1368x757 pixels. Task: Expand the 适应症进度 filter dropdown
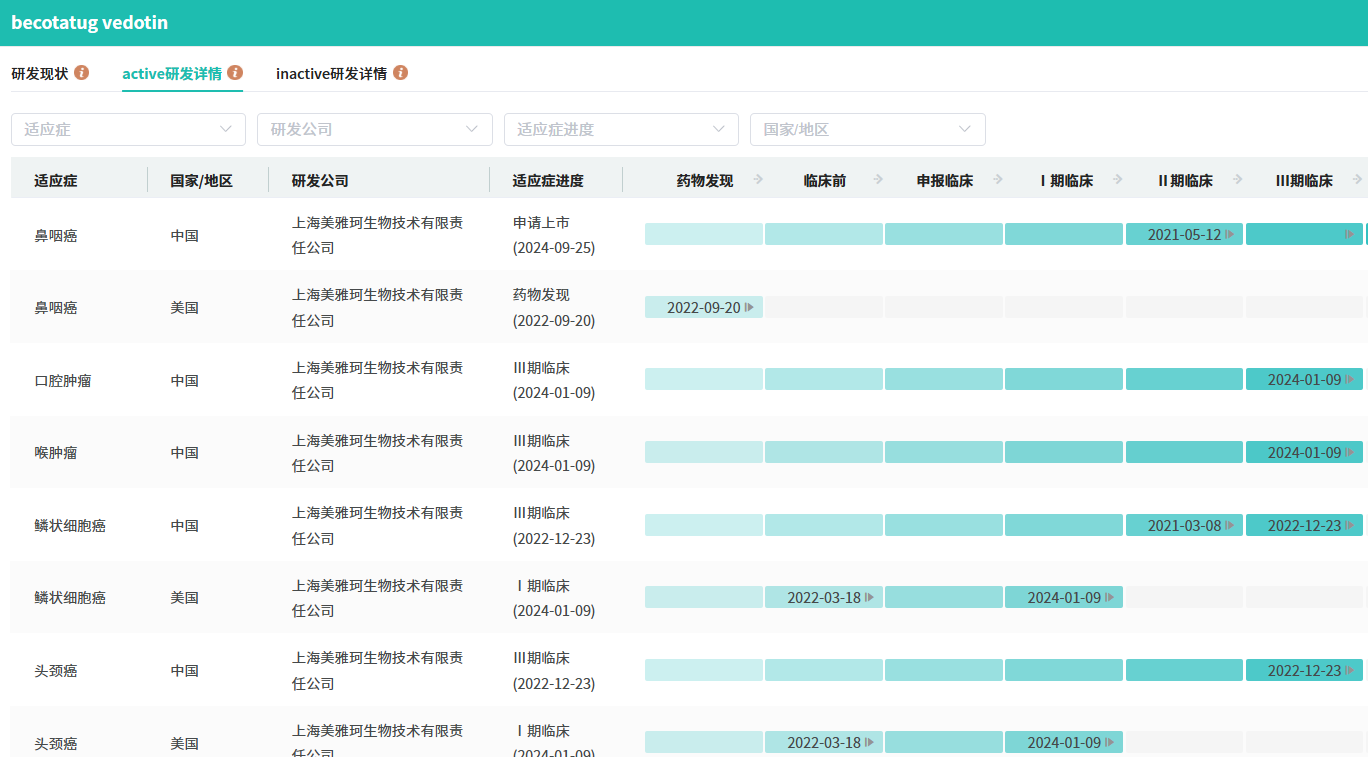click(621, 129)
